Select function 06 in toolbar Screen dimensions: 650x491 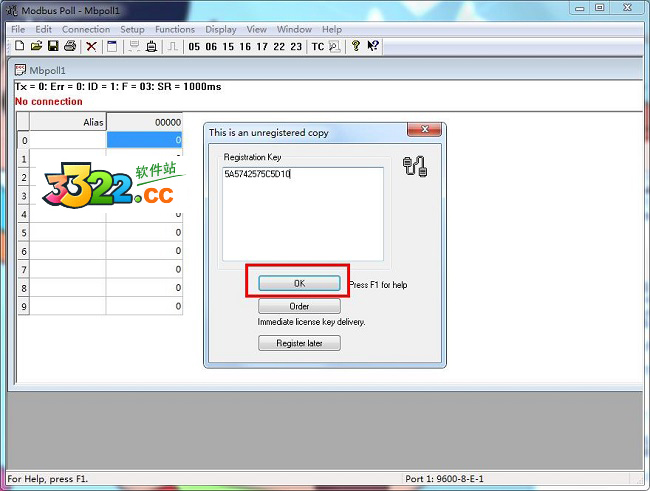click(211, 46)
